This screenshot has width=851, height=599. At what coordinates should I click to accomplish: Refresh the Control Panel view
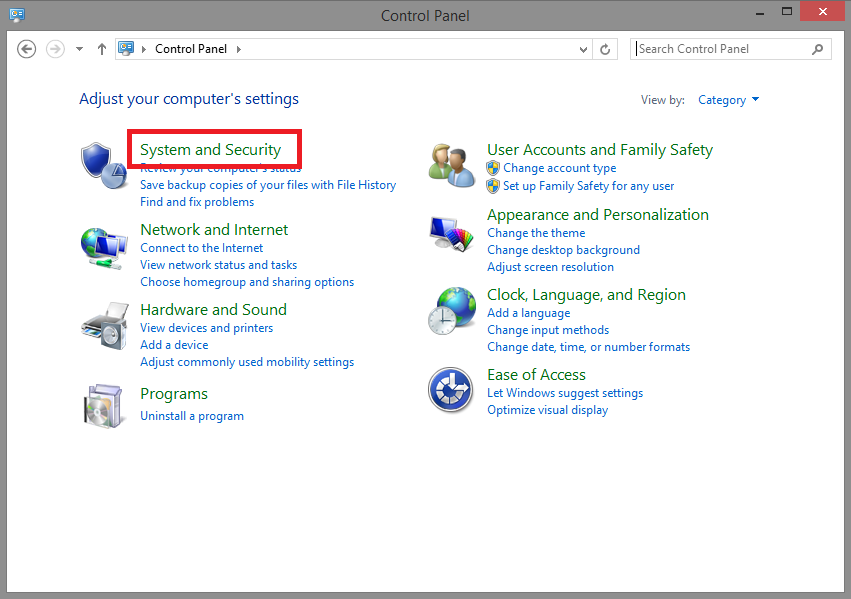coord(605,49)
